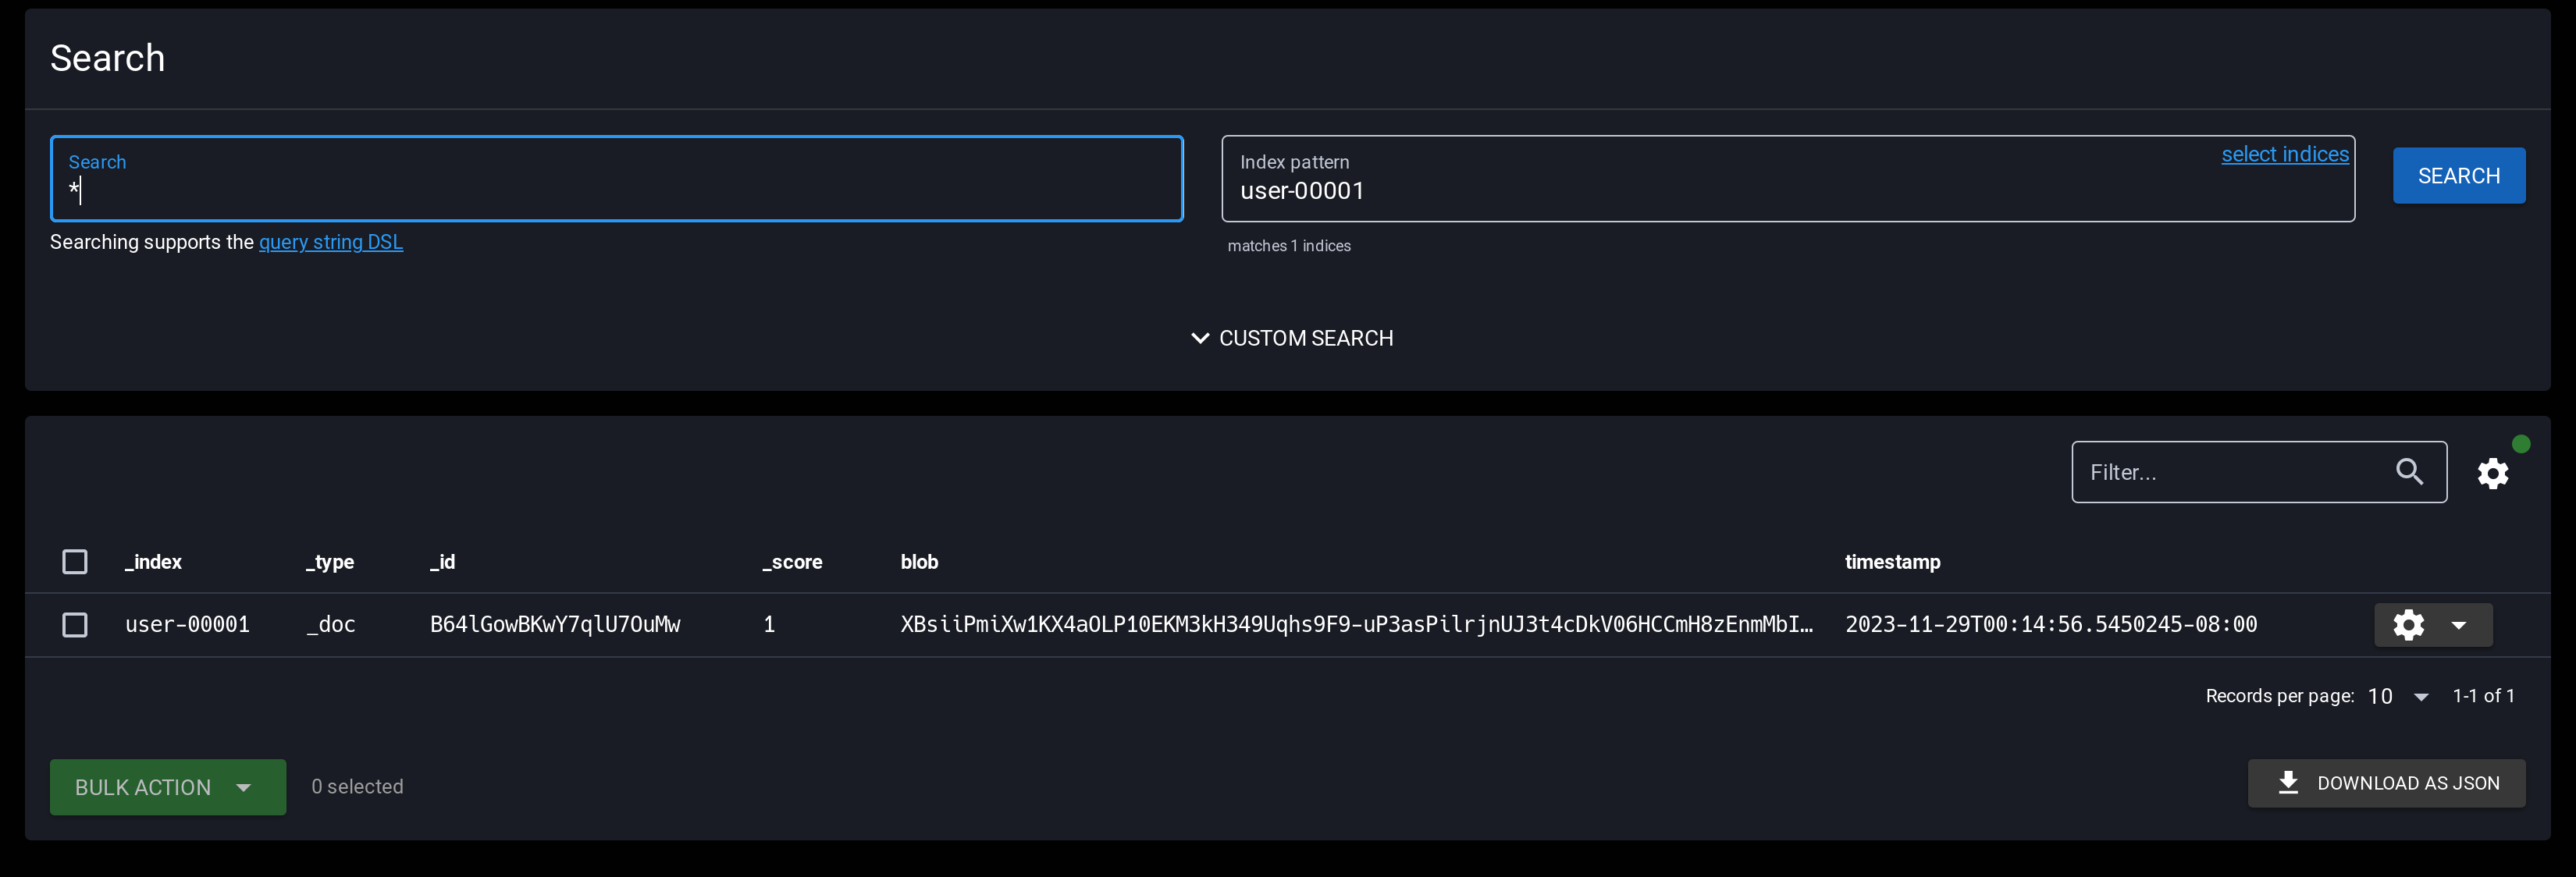This screenshot has height=877, width=2576.
Task: Focus the Search query input field
Action: (617, 179)
